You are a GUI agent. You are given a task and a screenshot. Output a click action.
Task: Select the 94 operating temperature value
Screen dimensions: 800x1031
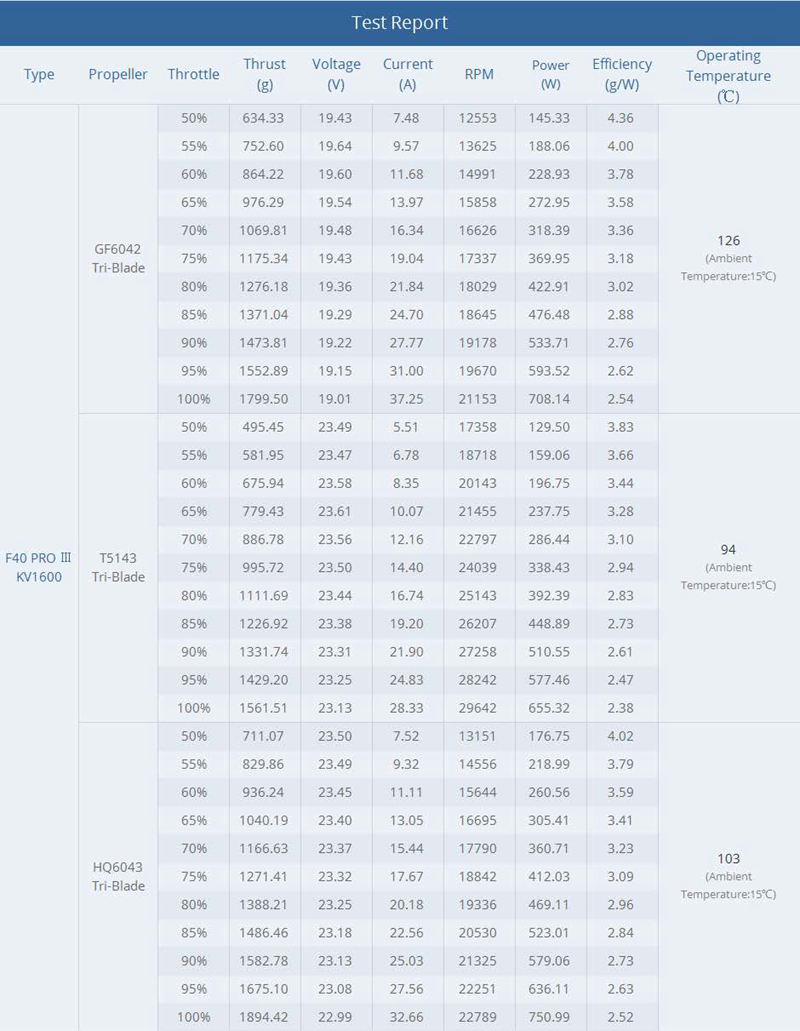(729, 550)
